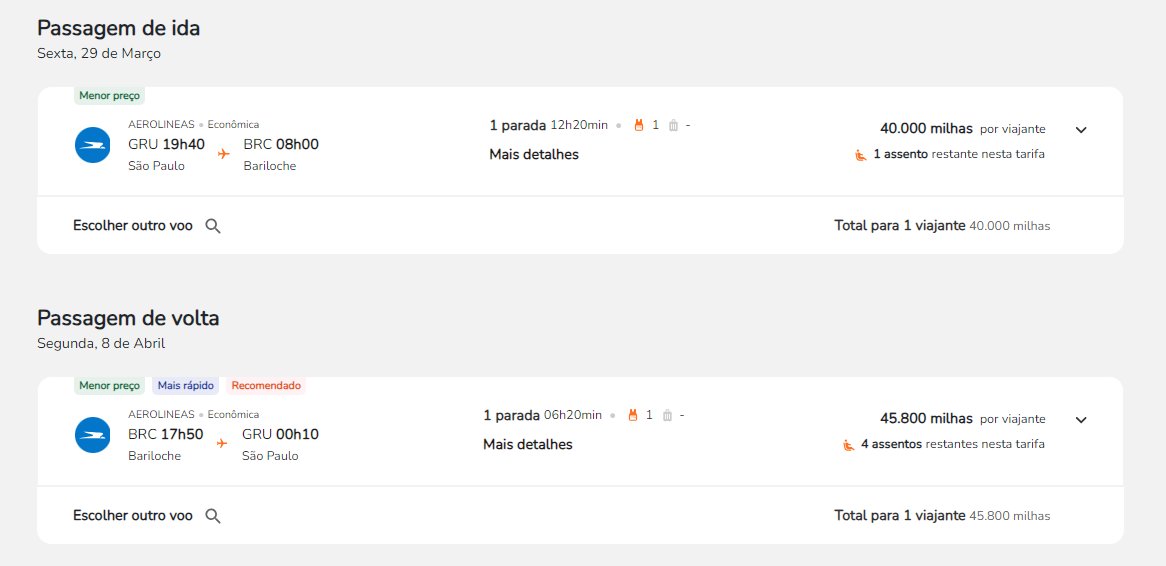Choose another return flight via Escolher outro voo

(x=132, y=515)
